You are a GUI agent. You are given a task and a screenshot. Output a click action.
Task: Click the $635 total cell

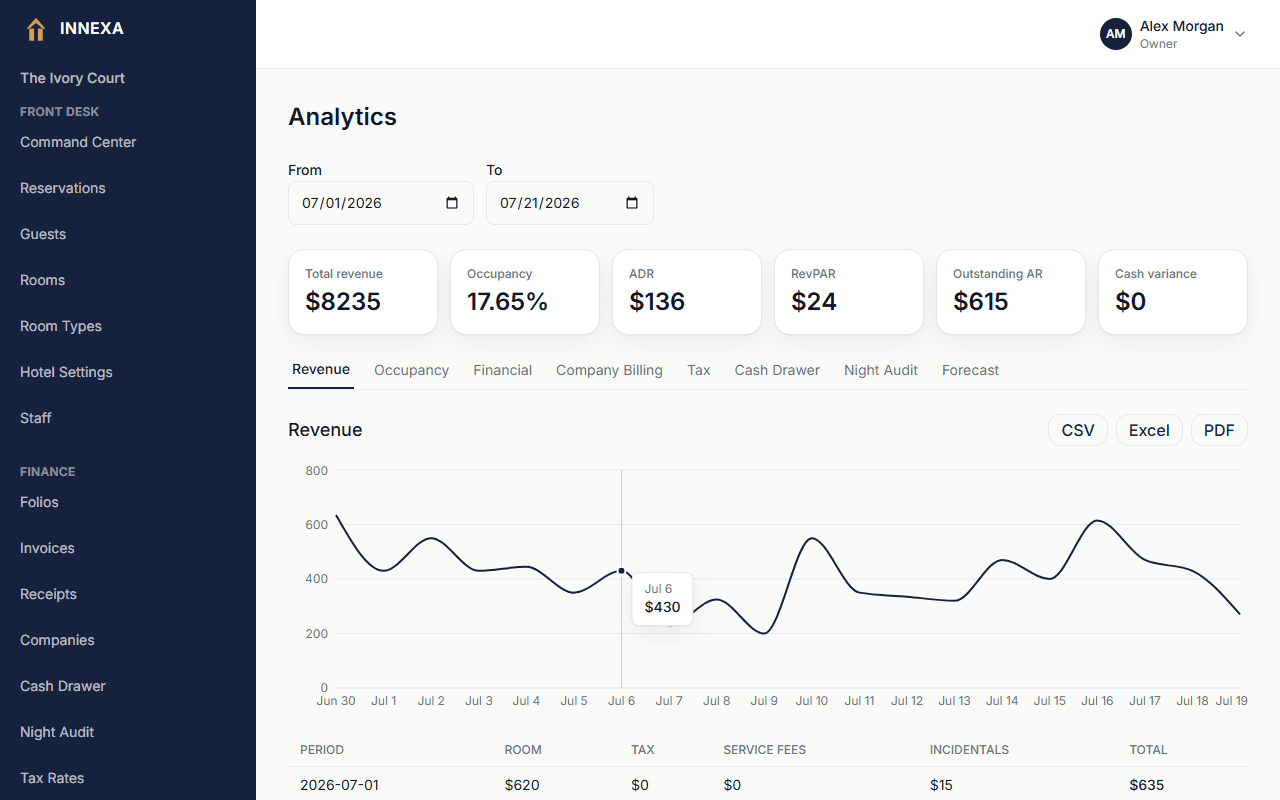pyautogui.click(x=1147, y=785)
